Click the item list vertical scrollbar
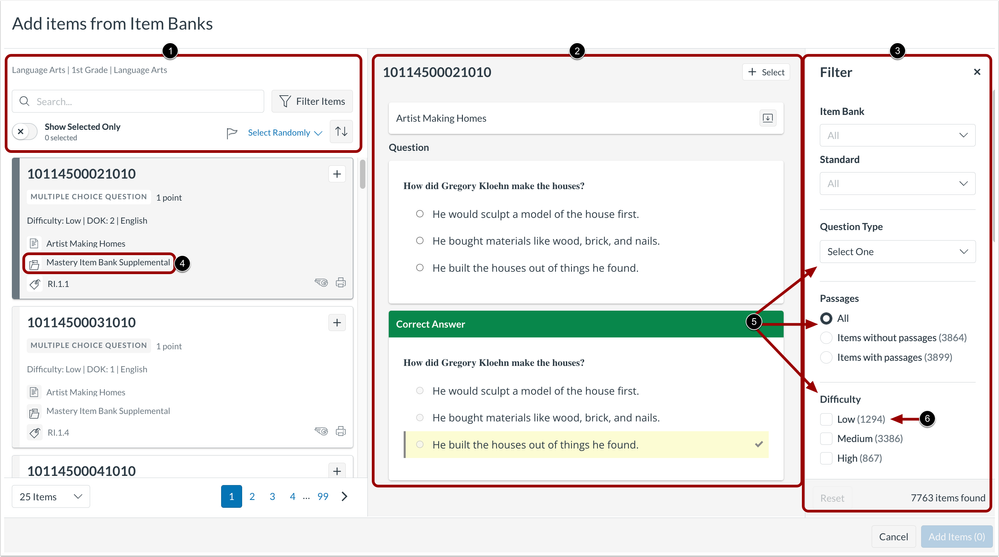 coord(363,174)
